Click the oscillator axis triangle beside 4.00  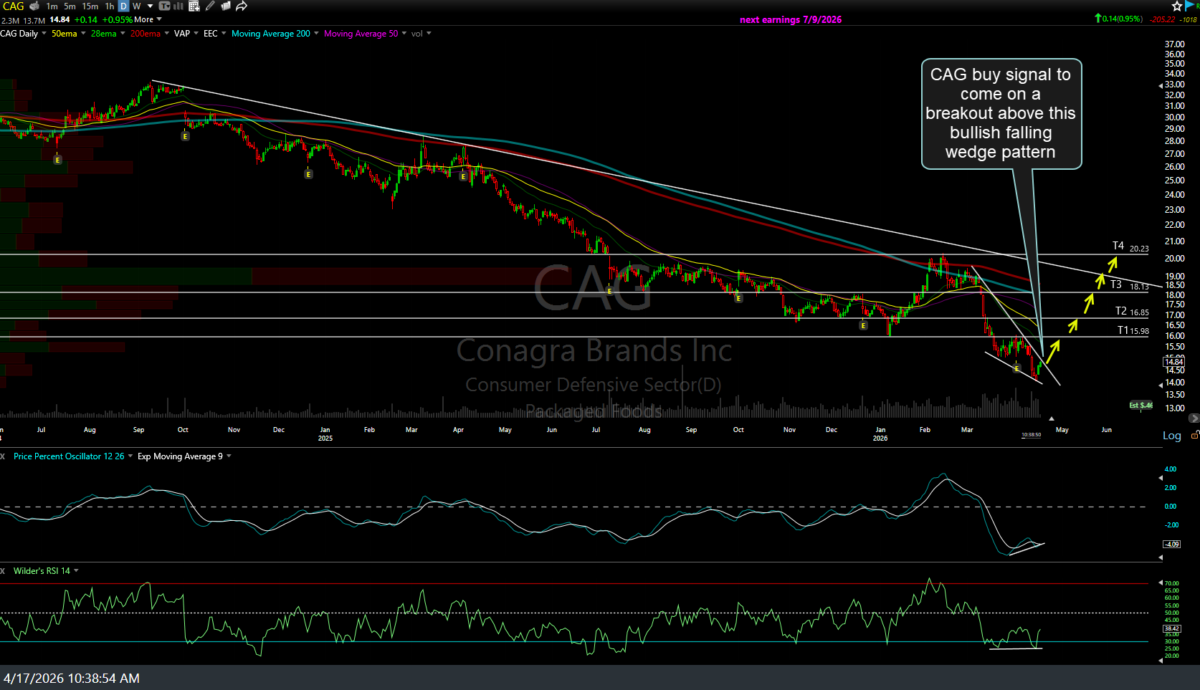point(1160,478)
